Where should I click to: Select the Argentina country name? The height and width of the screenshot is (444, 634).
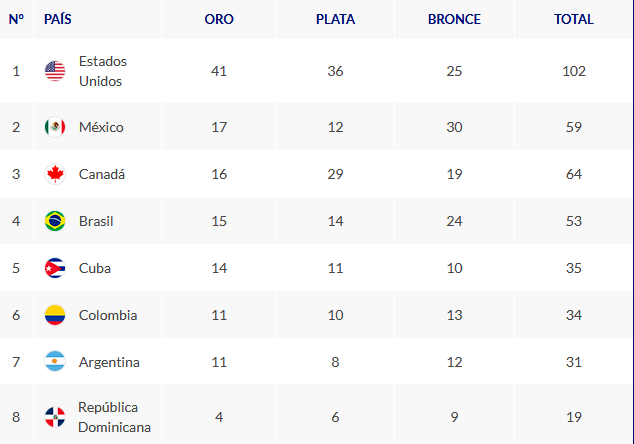pyautogui.click(x=109, y=362)
